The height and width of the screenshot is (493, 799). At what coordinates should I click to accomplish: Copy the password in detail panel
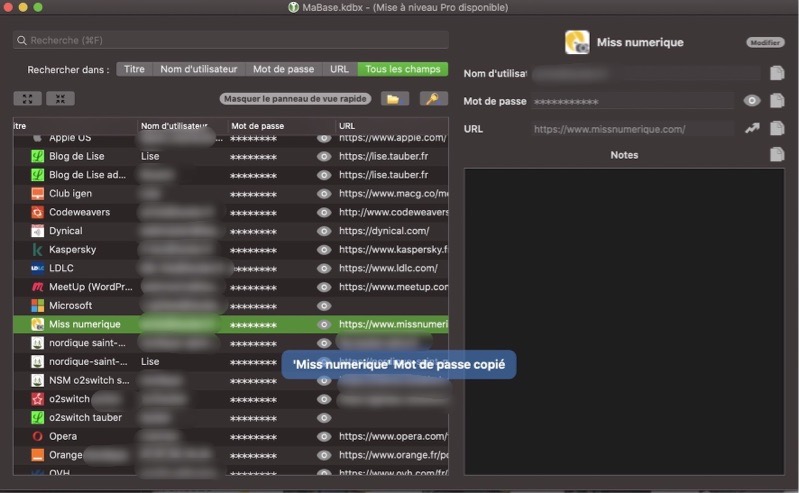[x=777, y=101]
